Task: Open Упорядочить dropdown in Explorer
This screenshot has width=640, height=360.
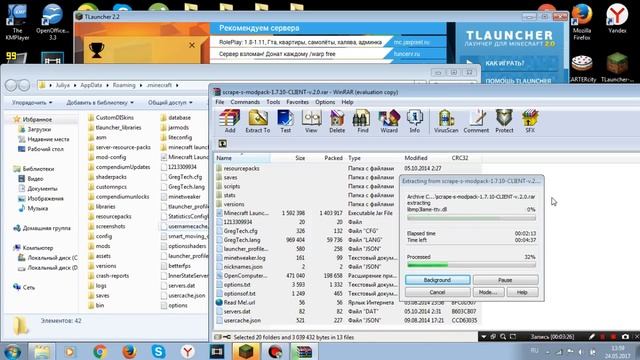Action: click(32, 102)
